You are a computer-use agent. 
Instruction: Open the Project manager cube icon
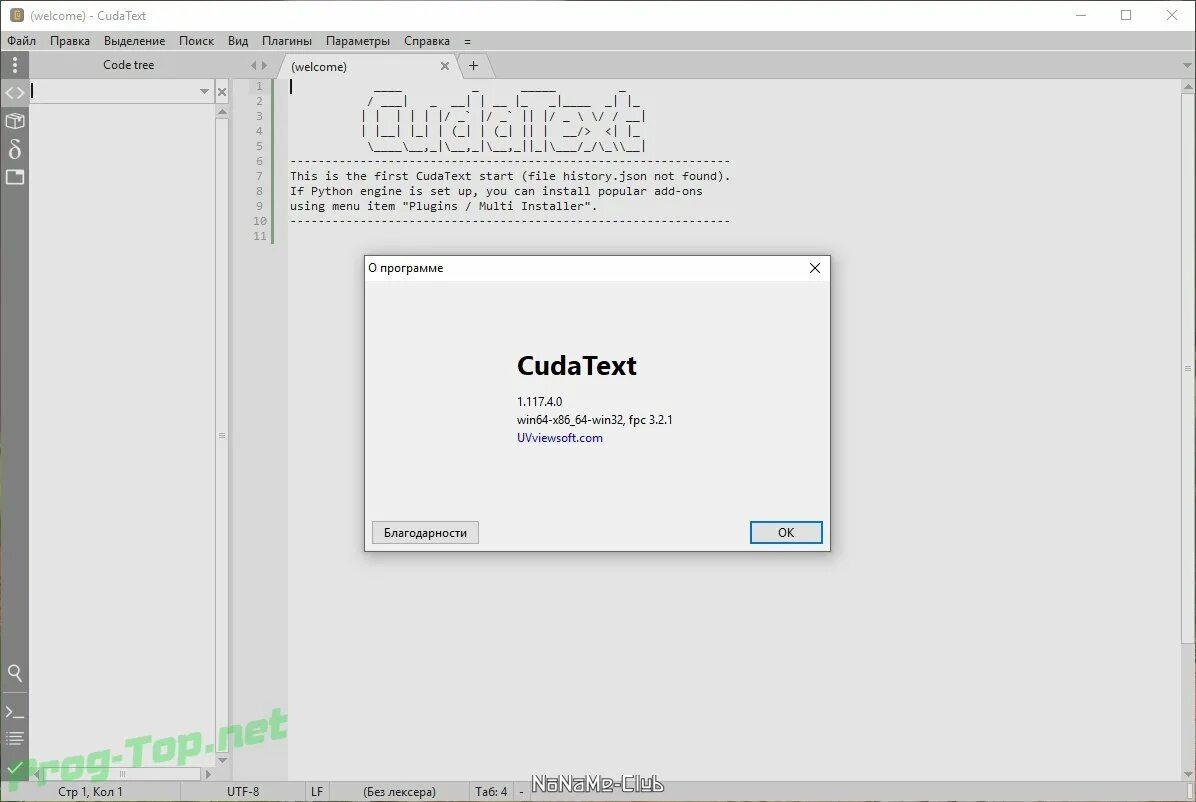[14, 121]
